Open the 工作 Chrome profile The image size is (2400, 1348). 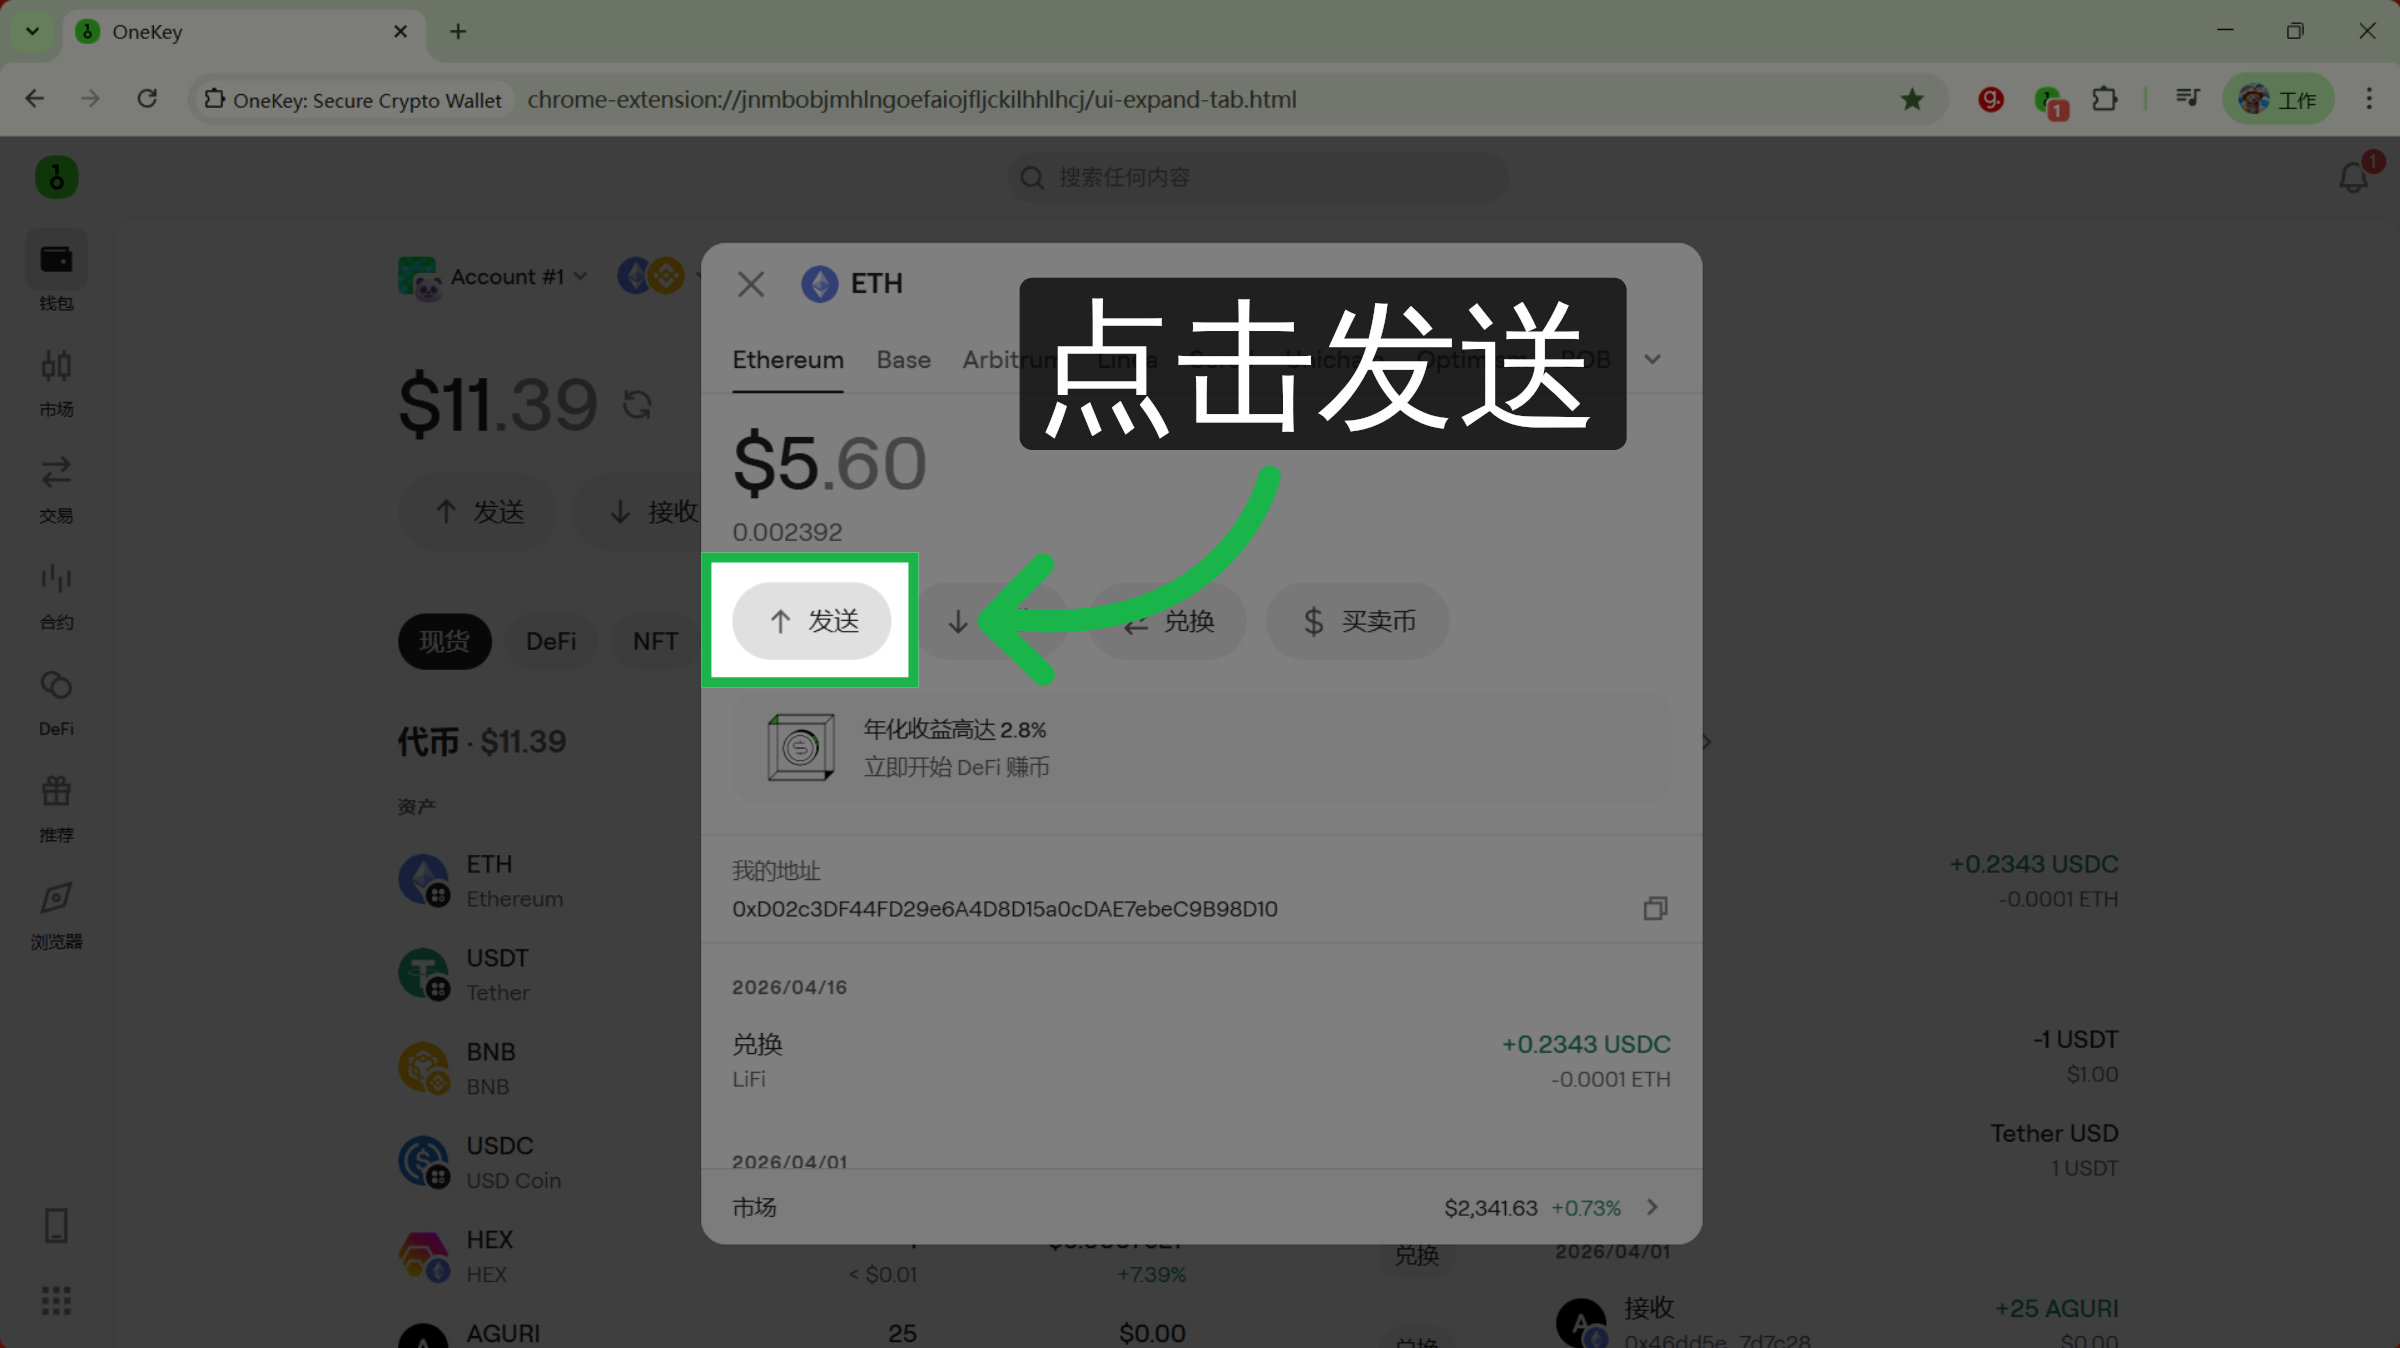[x=2278, y=99]
